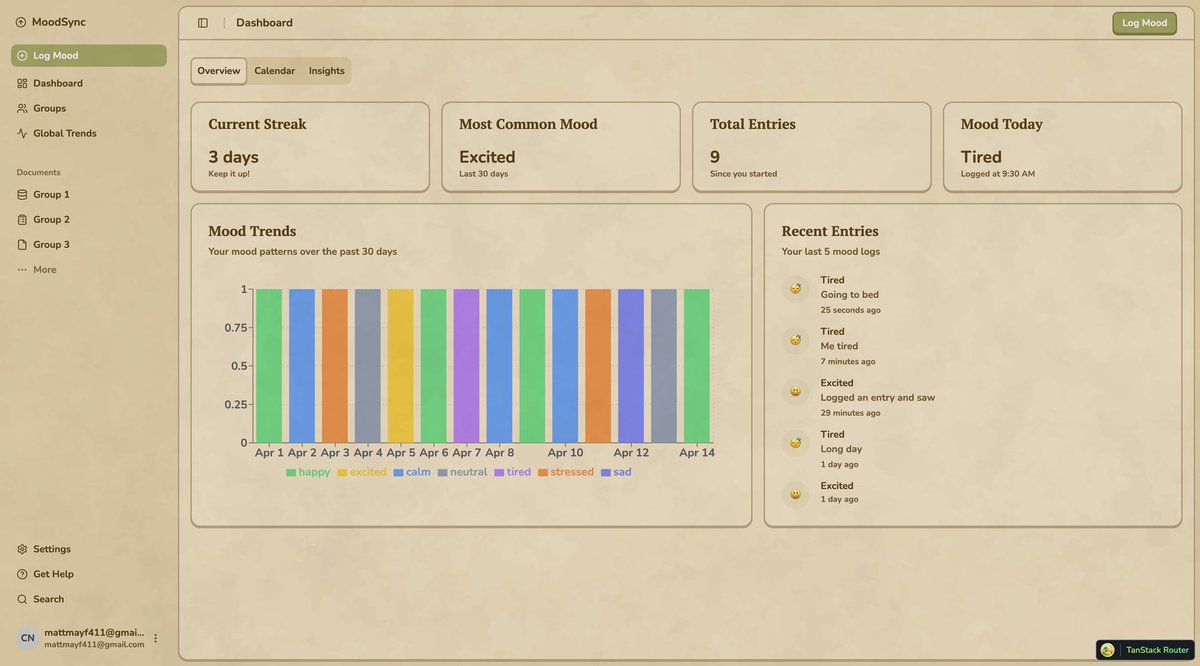Screen dimensions: 1200x666
Task: Click the 'Logged at 9:30 AM' text
Action: (x=998, y=174)
